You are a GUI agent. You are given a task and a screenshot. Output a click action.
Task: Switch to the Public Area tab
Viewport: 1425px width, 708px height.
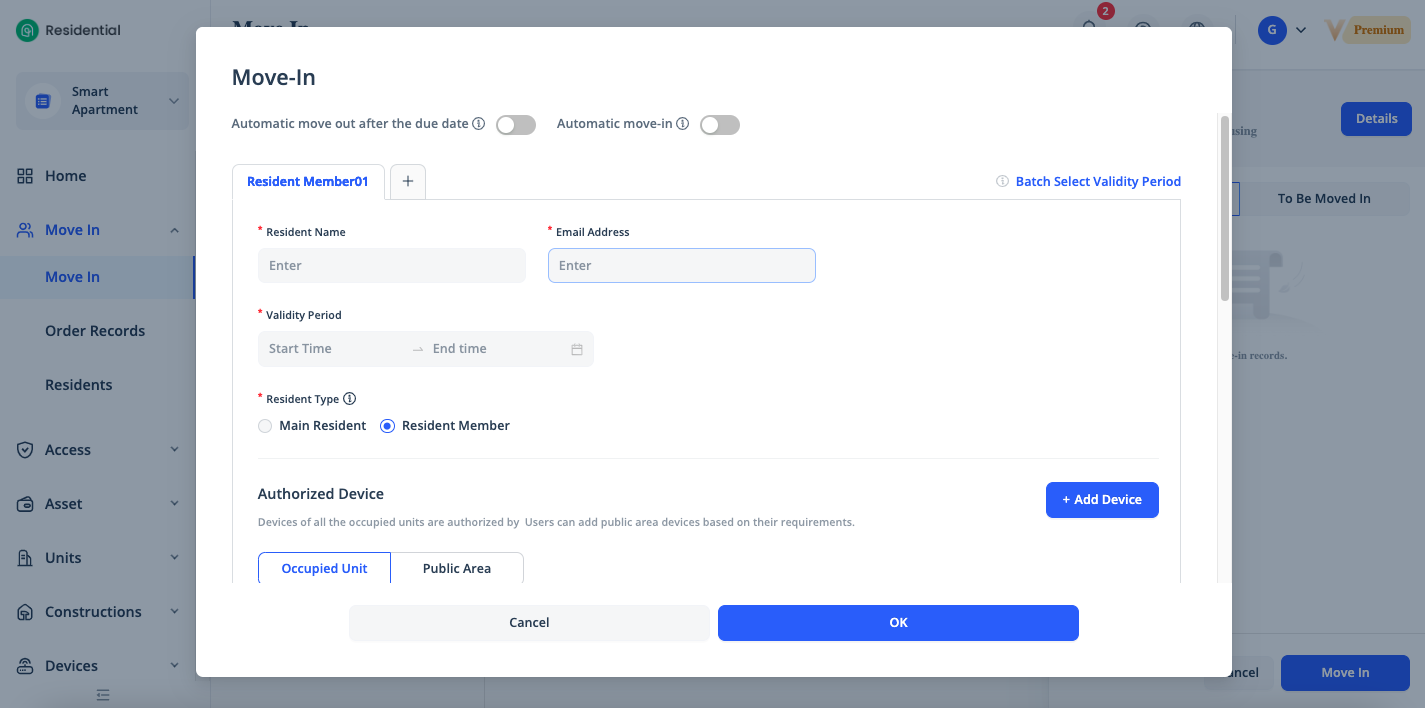tap(456, 568)
